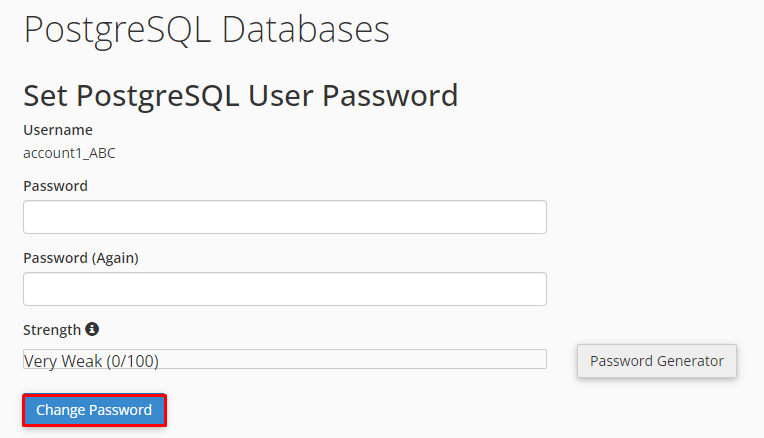The image size is (764, 438).
Task: Show password strength help via info icon
Action: pyautogui.click(x=92, y=329)
